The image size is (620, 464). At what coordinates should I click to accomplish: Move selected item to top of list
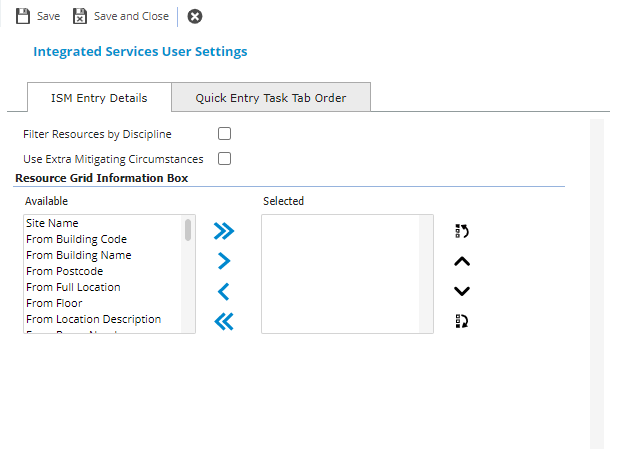[x=461, y=231]
